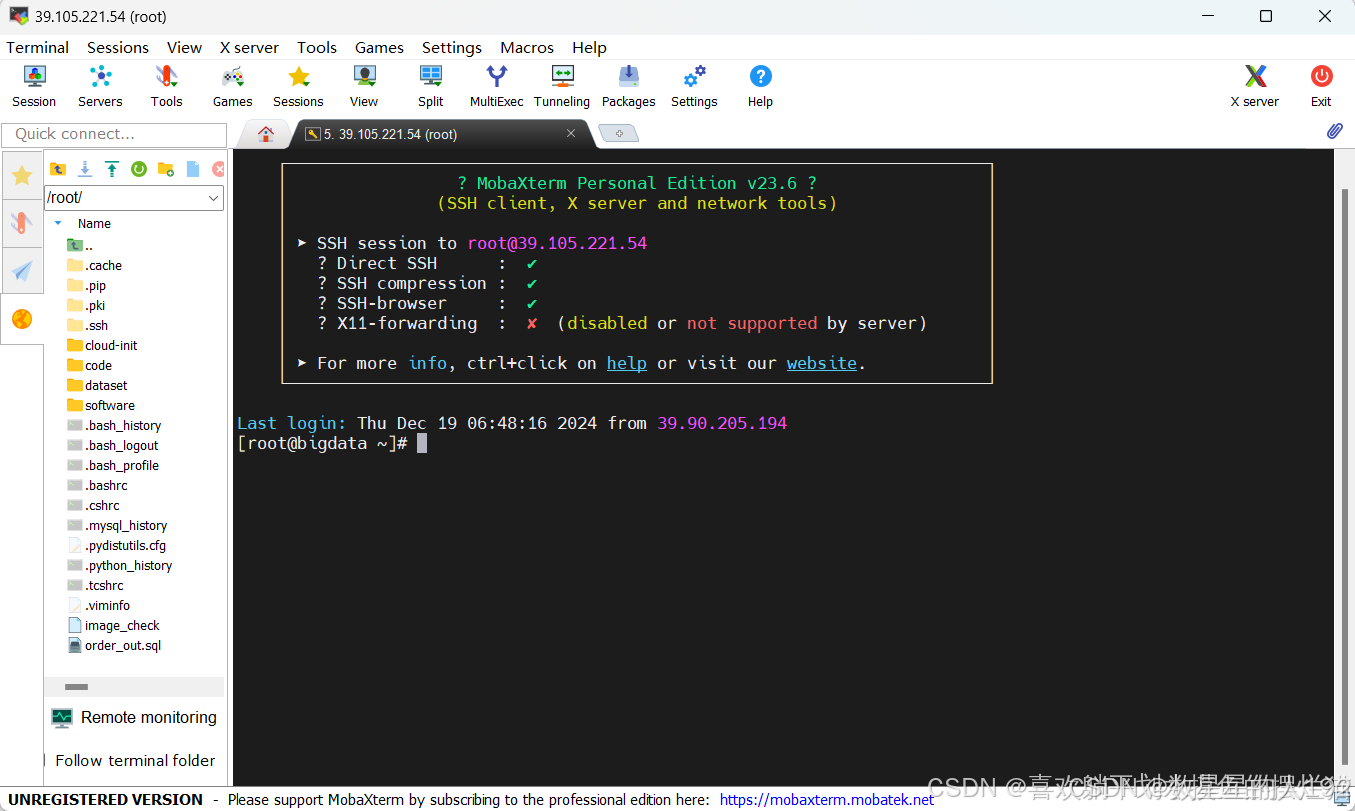The height and width of the screenshot is (811, 1355).
Task: Open the View menu in menu bar
Action: point(184,47)
